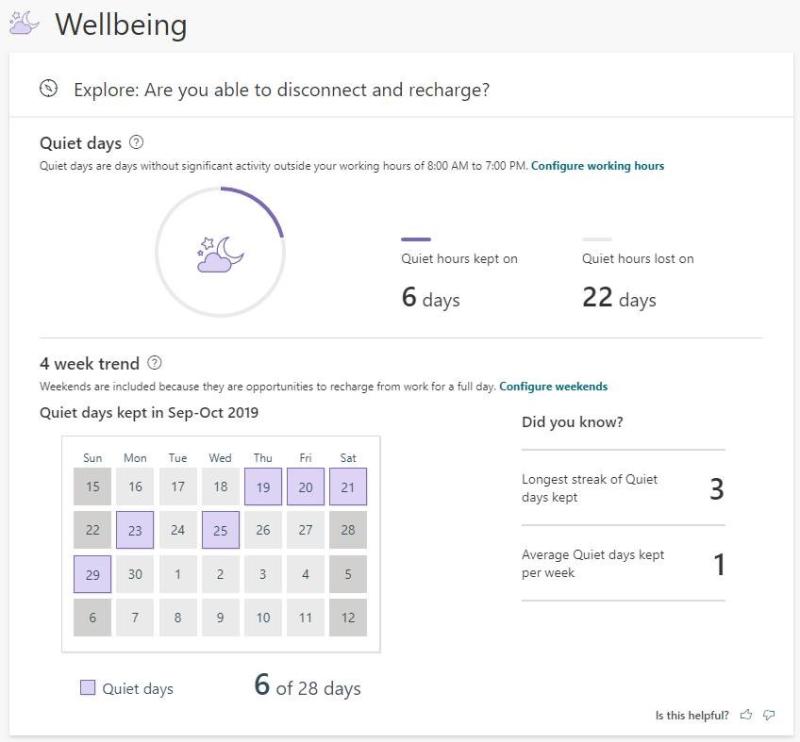Viewport: 800px width, 742px height.
Task: Click calendar day 12 Saturday
Action: (x=348, y=617)
